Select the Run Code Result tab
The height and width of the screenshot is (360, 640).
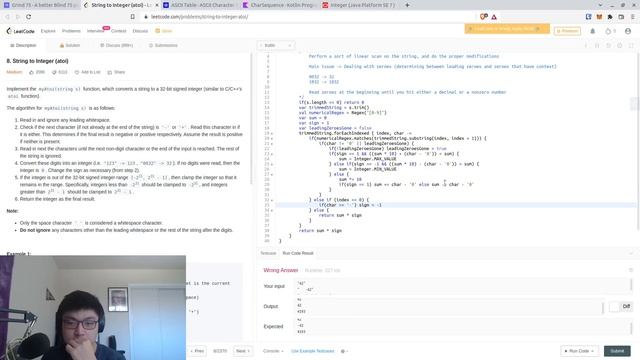298,253
